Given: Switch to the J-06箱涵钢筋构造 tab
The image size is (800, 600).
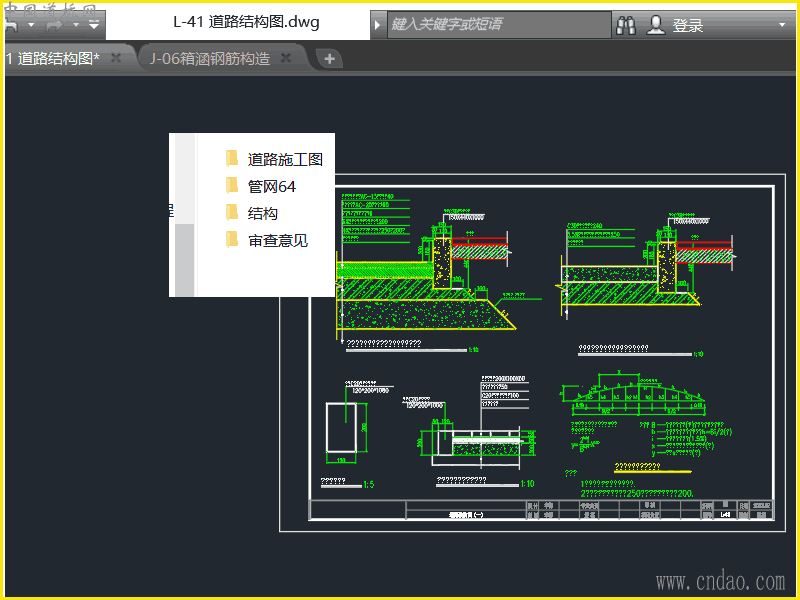Looking at the screenshot, I should tap(210, 59).
